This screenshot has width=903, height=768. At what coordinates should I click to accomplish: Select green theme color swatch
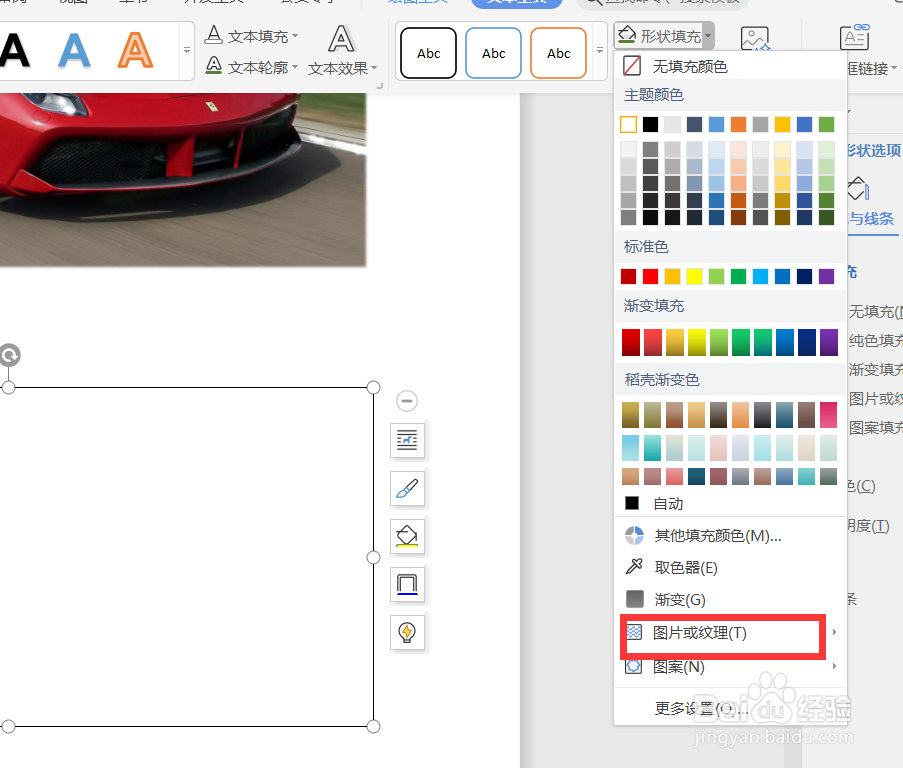[826, 124]
